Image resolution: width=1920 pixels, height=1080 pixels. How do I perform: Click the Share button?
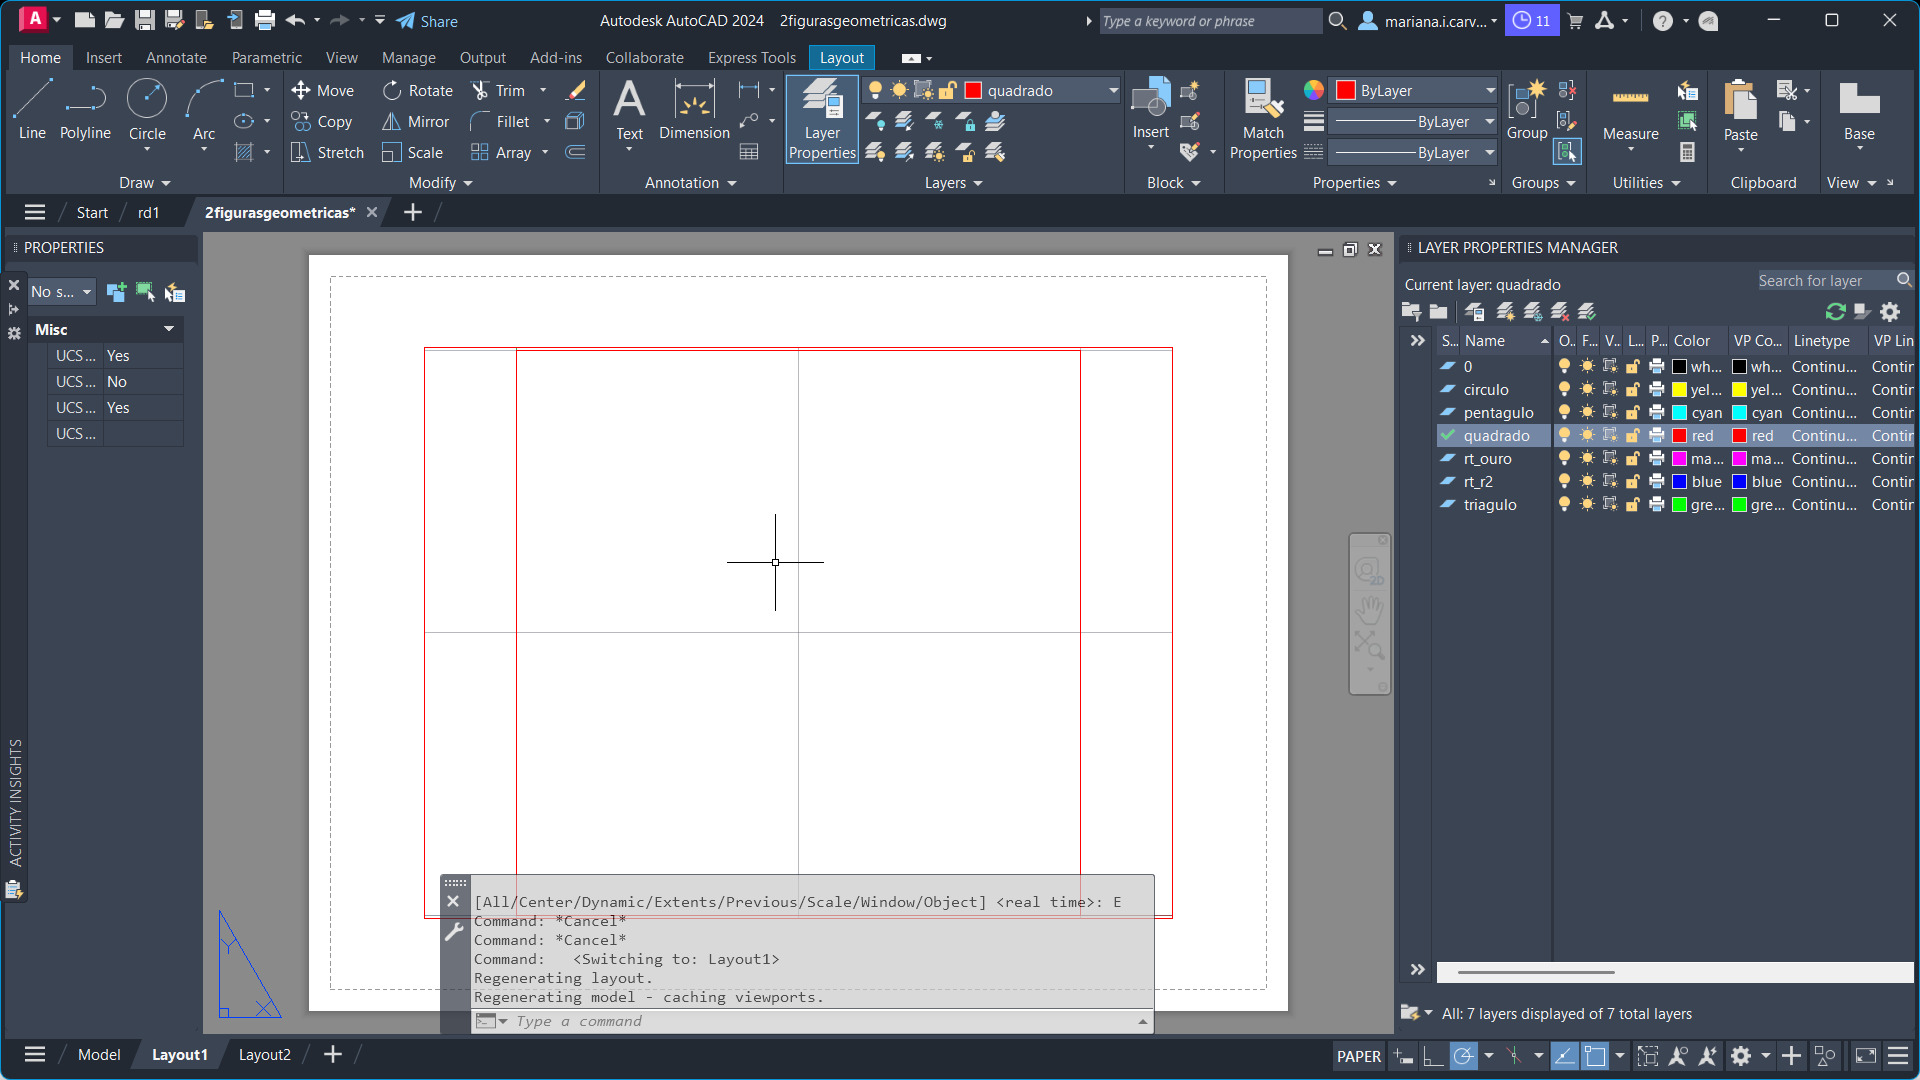pyautogui.click(x=427, y=20)
